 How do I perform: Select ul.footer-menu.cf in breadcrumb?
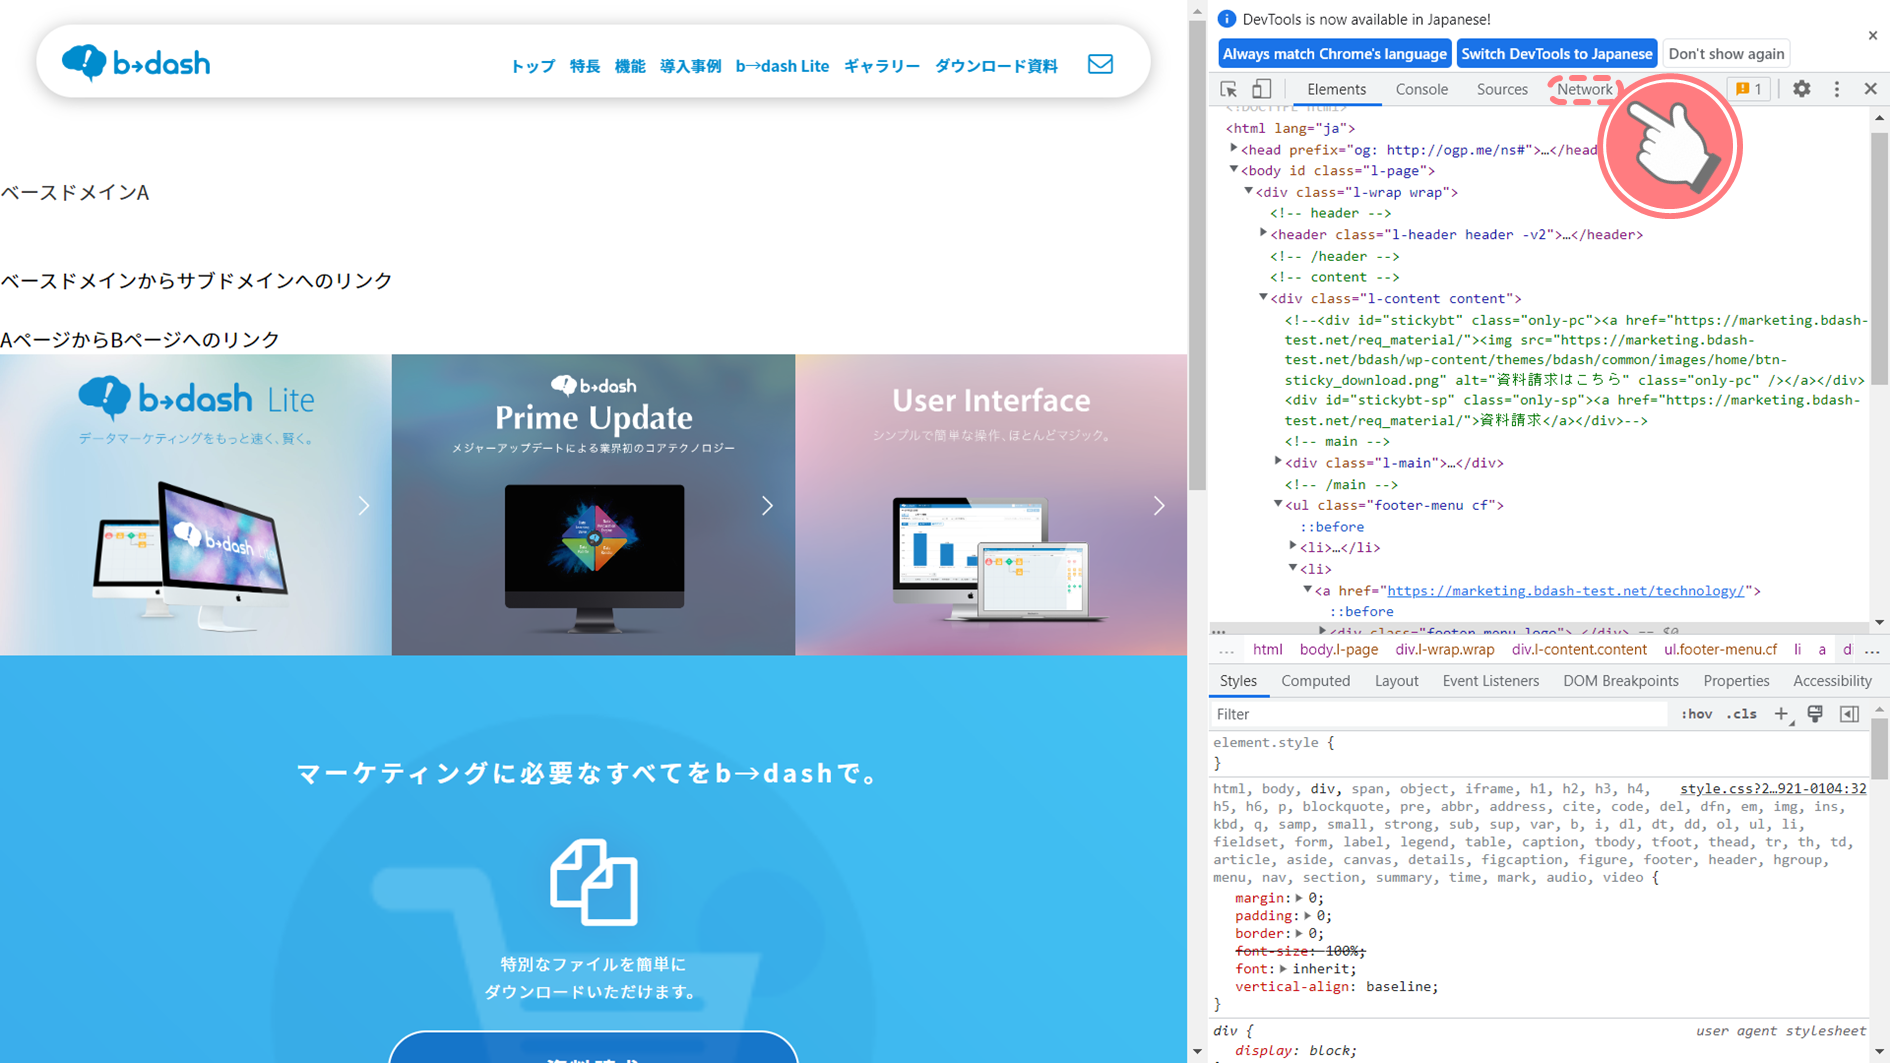pyautogui.click(x=1720, y=650)
